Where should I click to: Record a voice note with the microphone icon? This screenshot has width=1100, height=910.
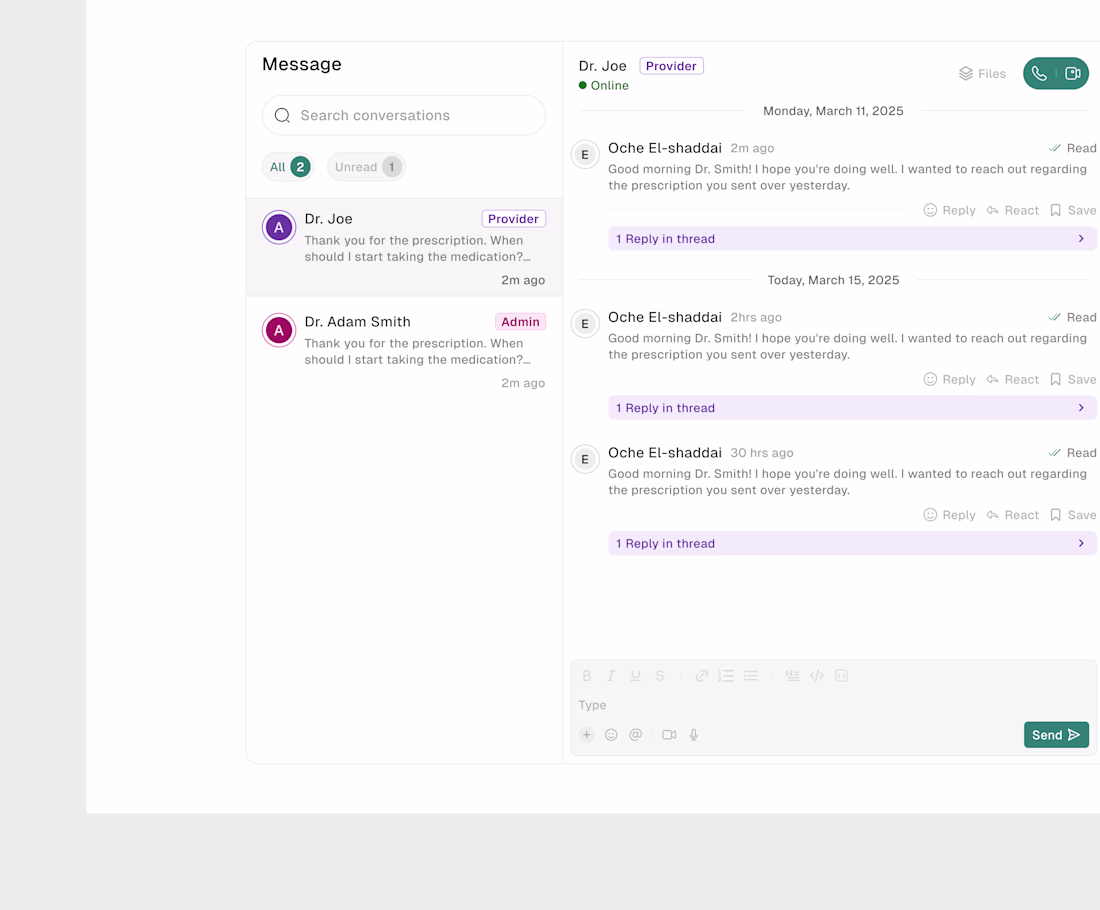click(693, 735)
